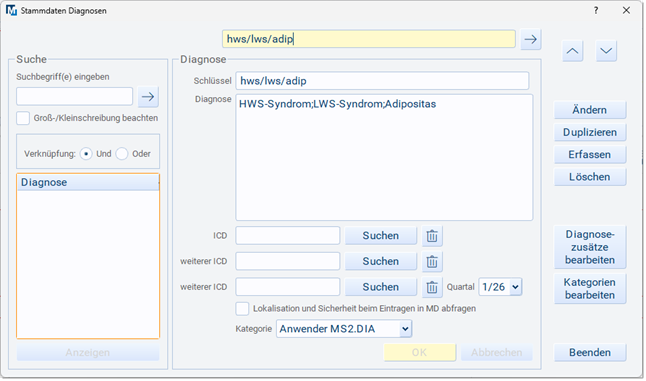Enable Groß-/Kleinschreibung beachten checkbox

(x=23, y=118)
